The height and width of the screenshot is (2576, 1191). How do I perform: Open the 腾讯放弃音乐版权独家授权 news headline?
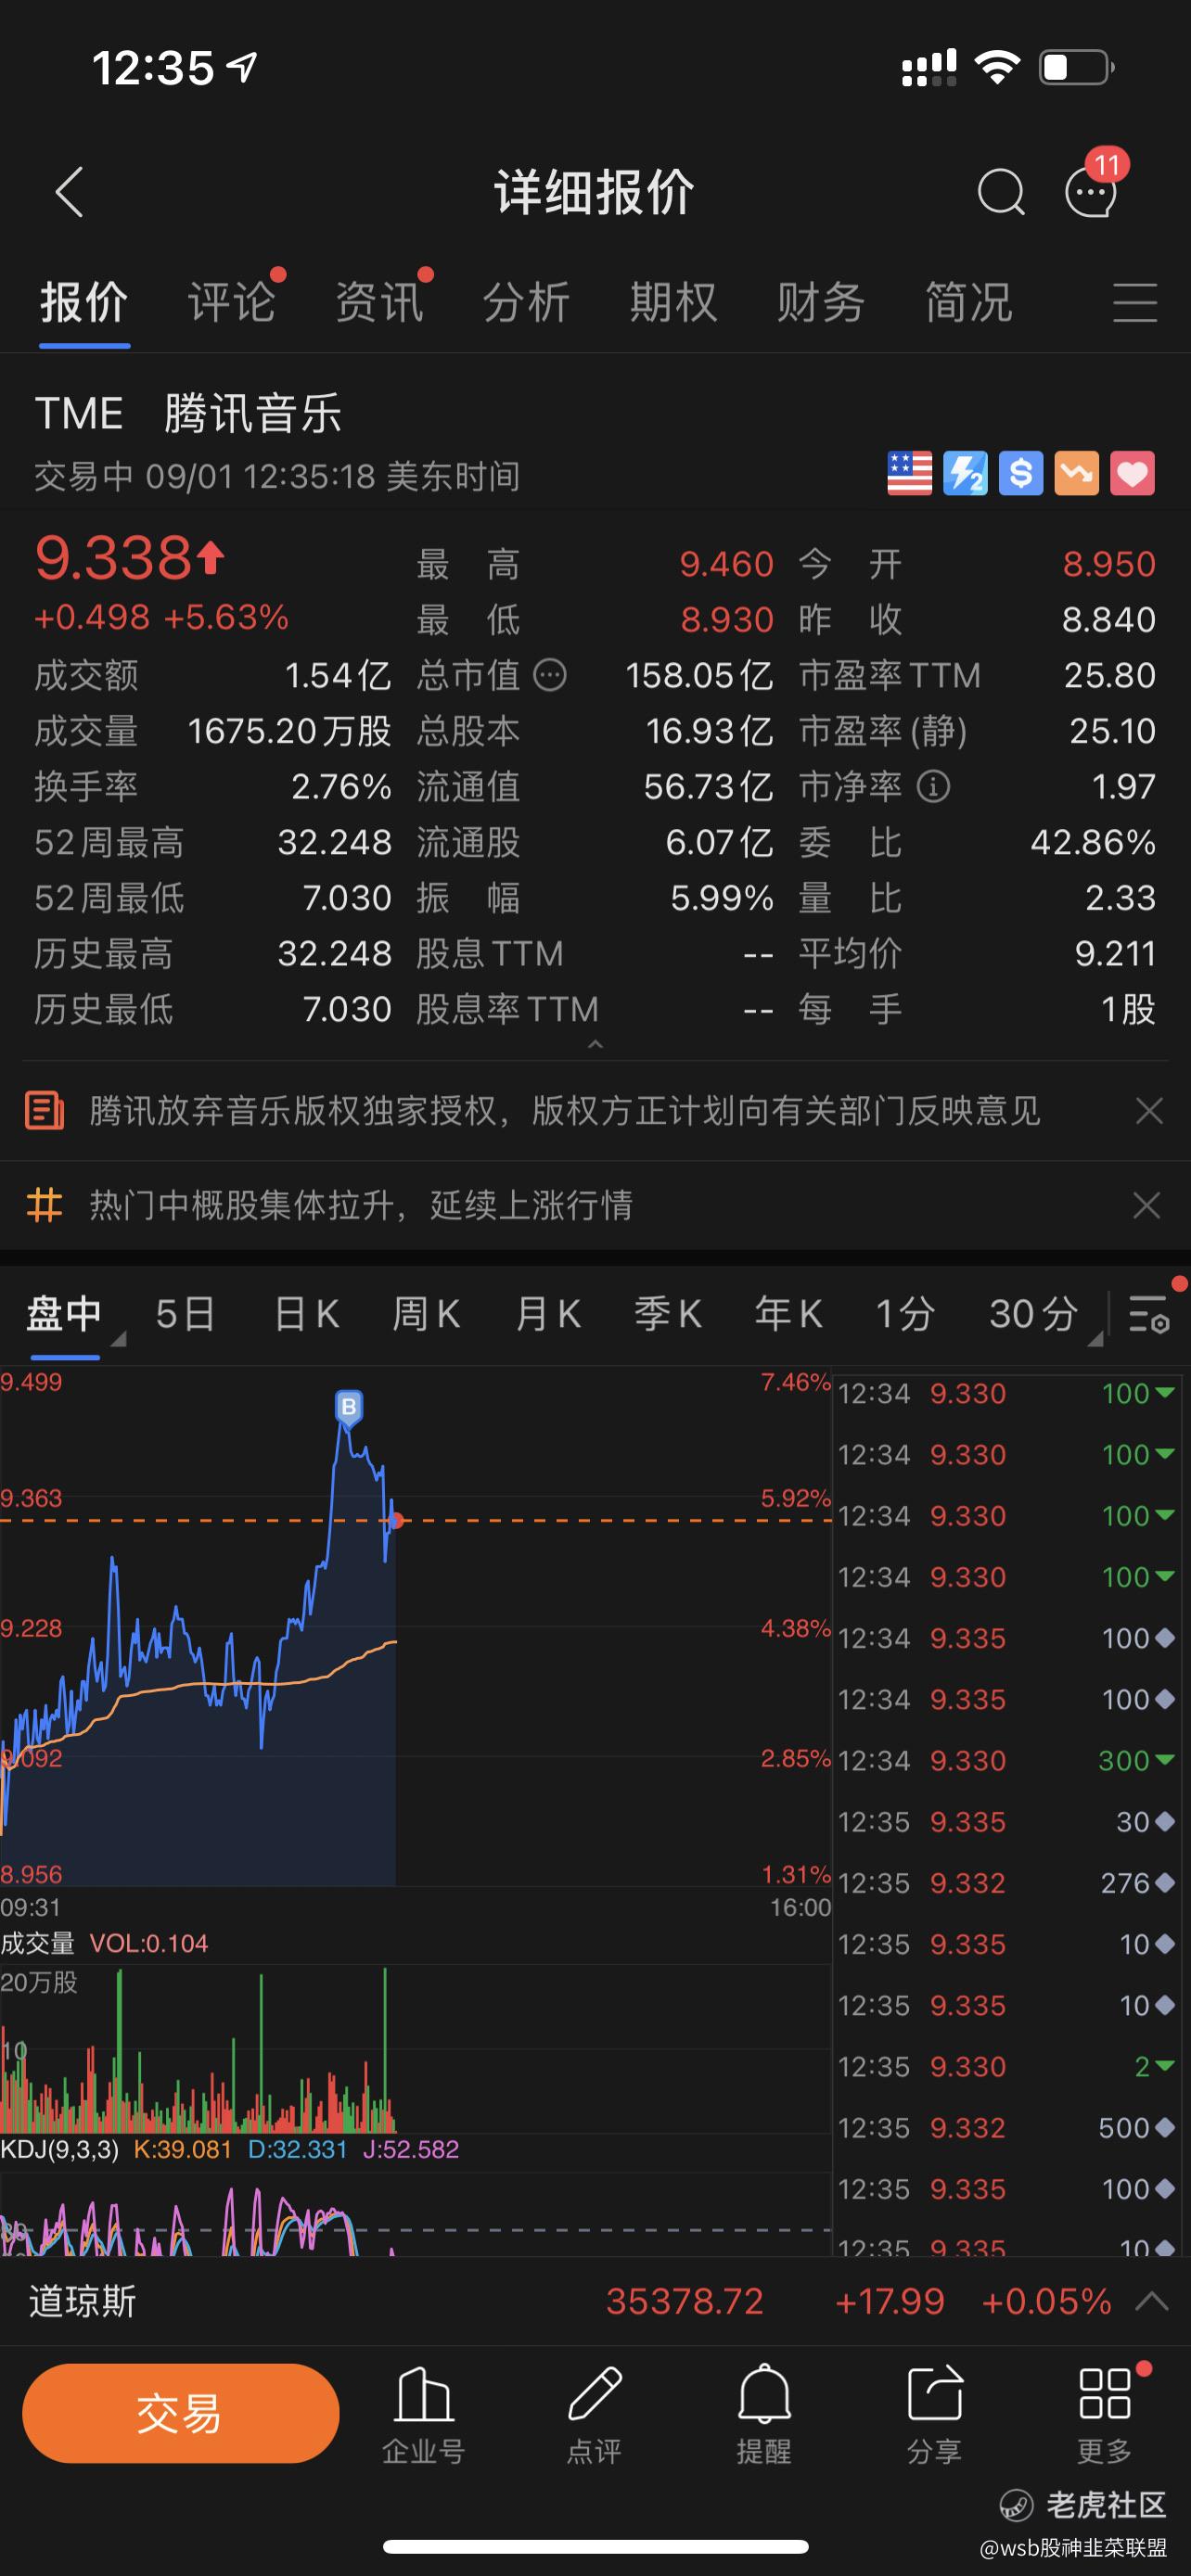pos(565,1111)
